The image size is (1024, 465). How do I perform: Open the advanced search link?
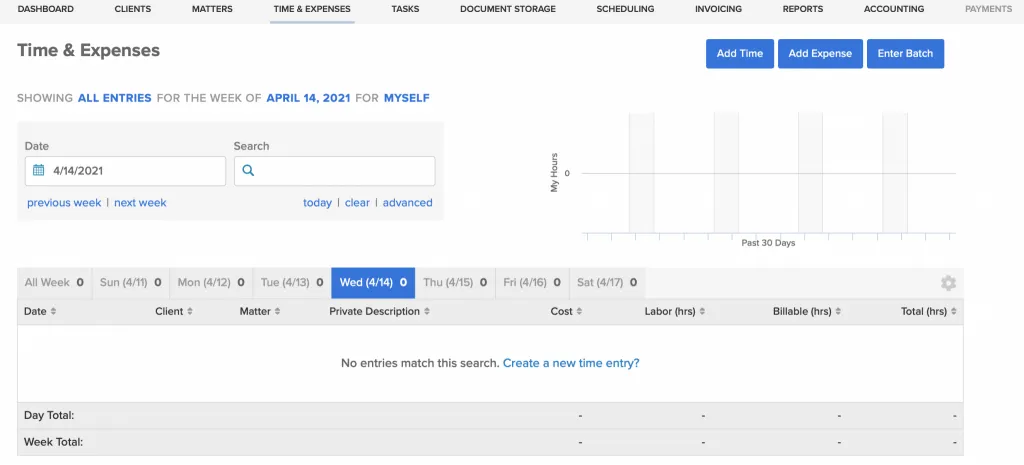[x=408, y=202]
